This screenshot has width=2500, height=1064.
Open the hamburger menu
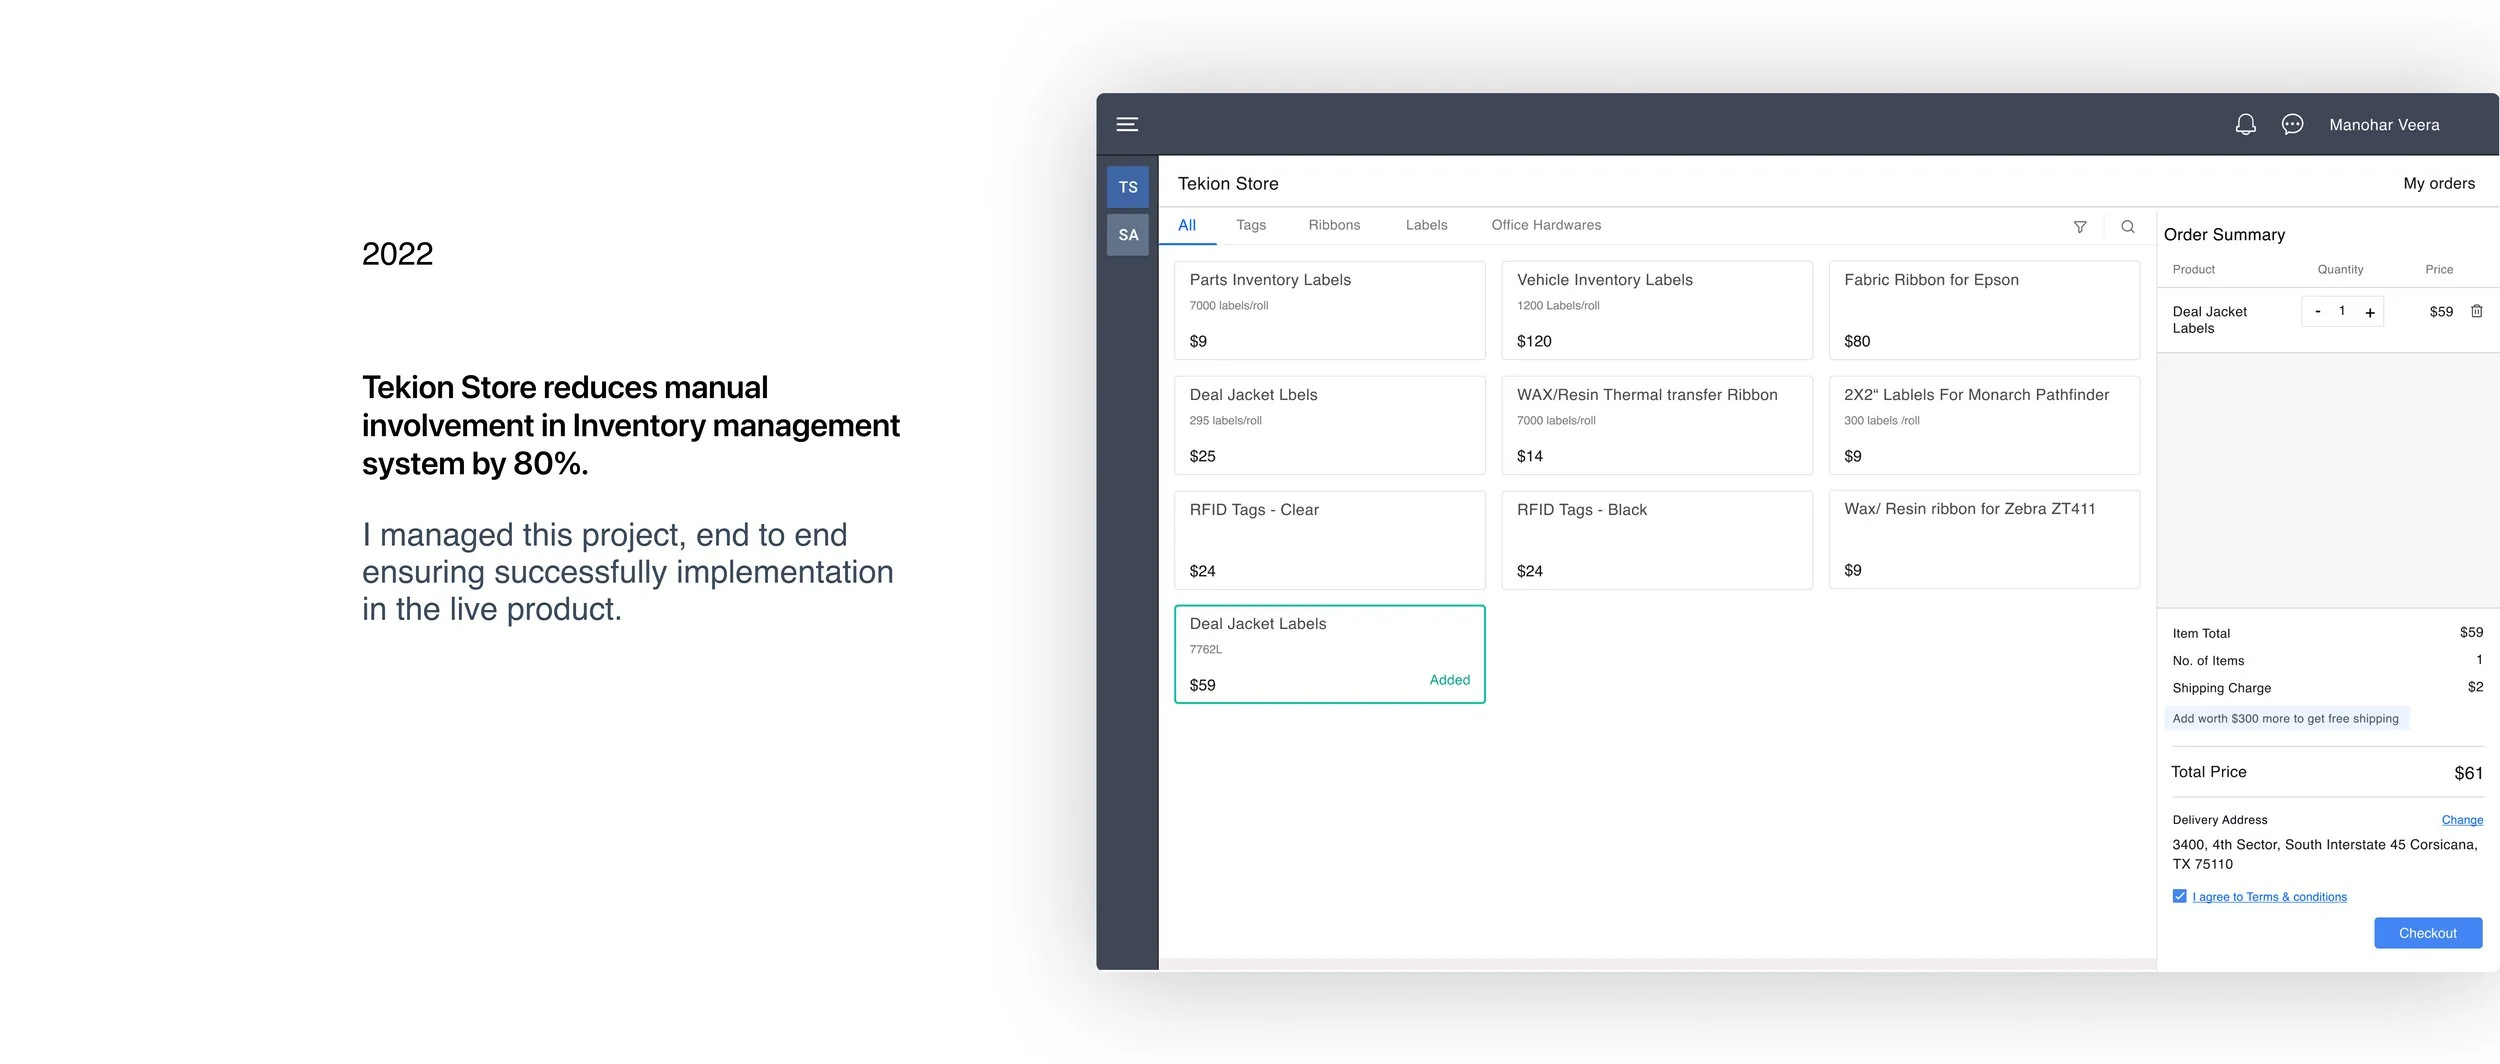pyautogui.click(x=1127, y=124)
